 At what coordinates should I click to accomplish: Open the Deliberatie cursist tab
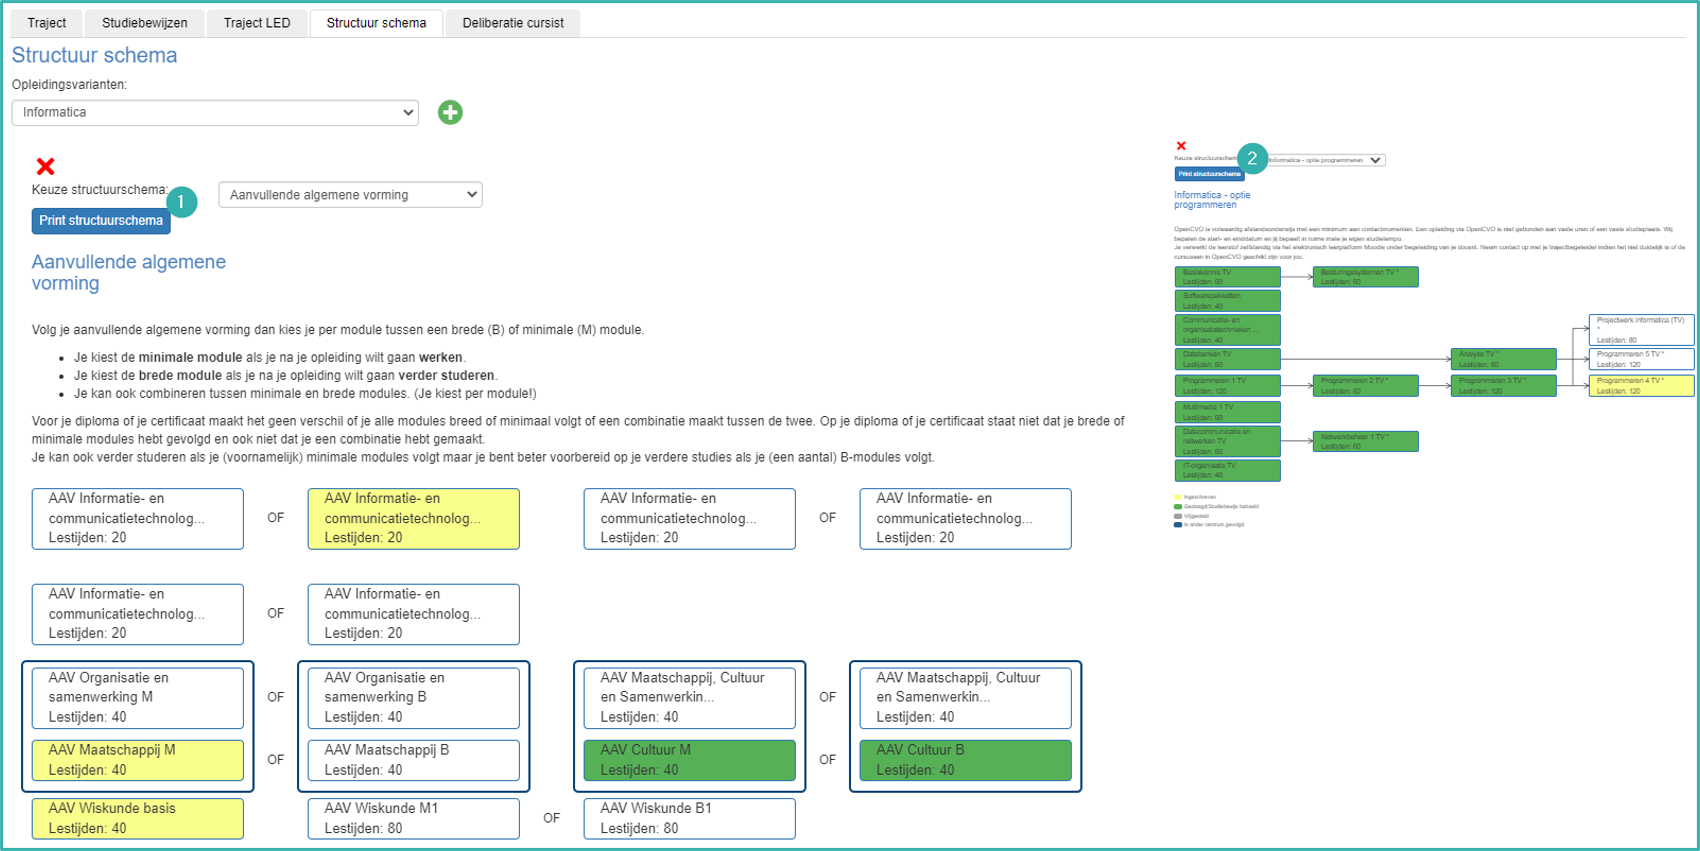click(513, 23)
